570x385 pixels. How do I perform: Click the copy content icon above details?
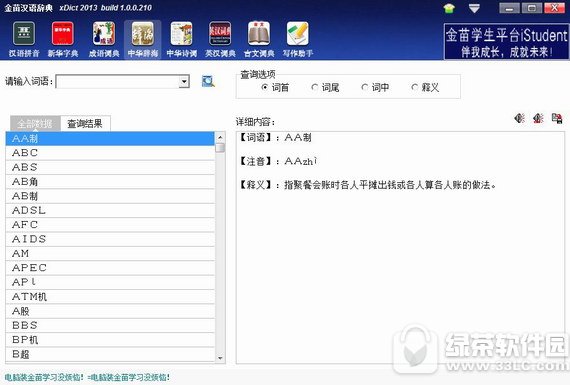click(x=557, y=118)
